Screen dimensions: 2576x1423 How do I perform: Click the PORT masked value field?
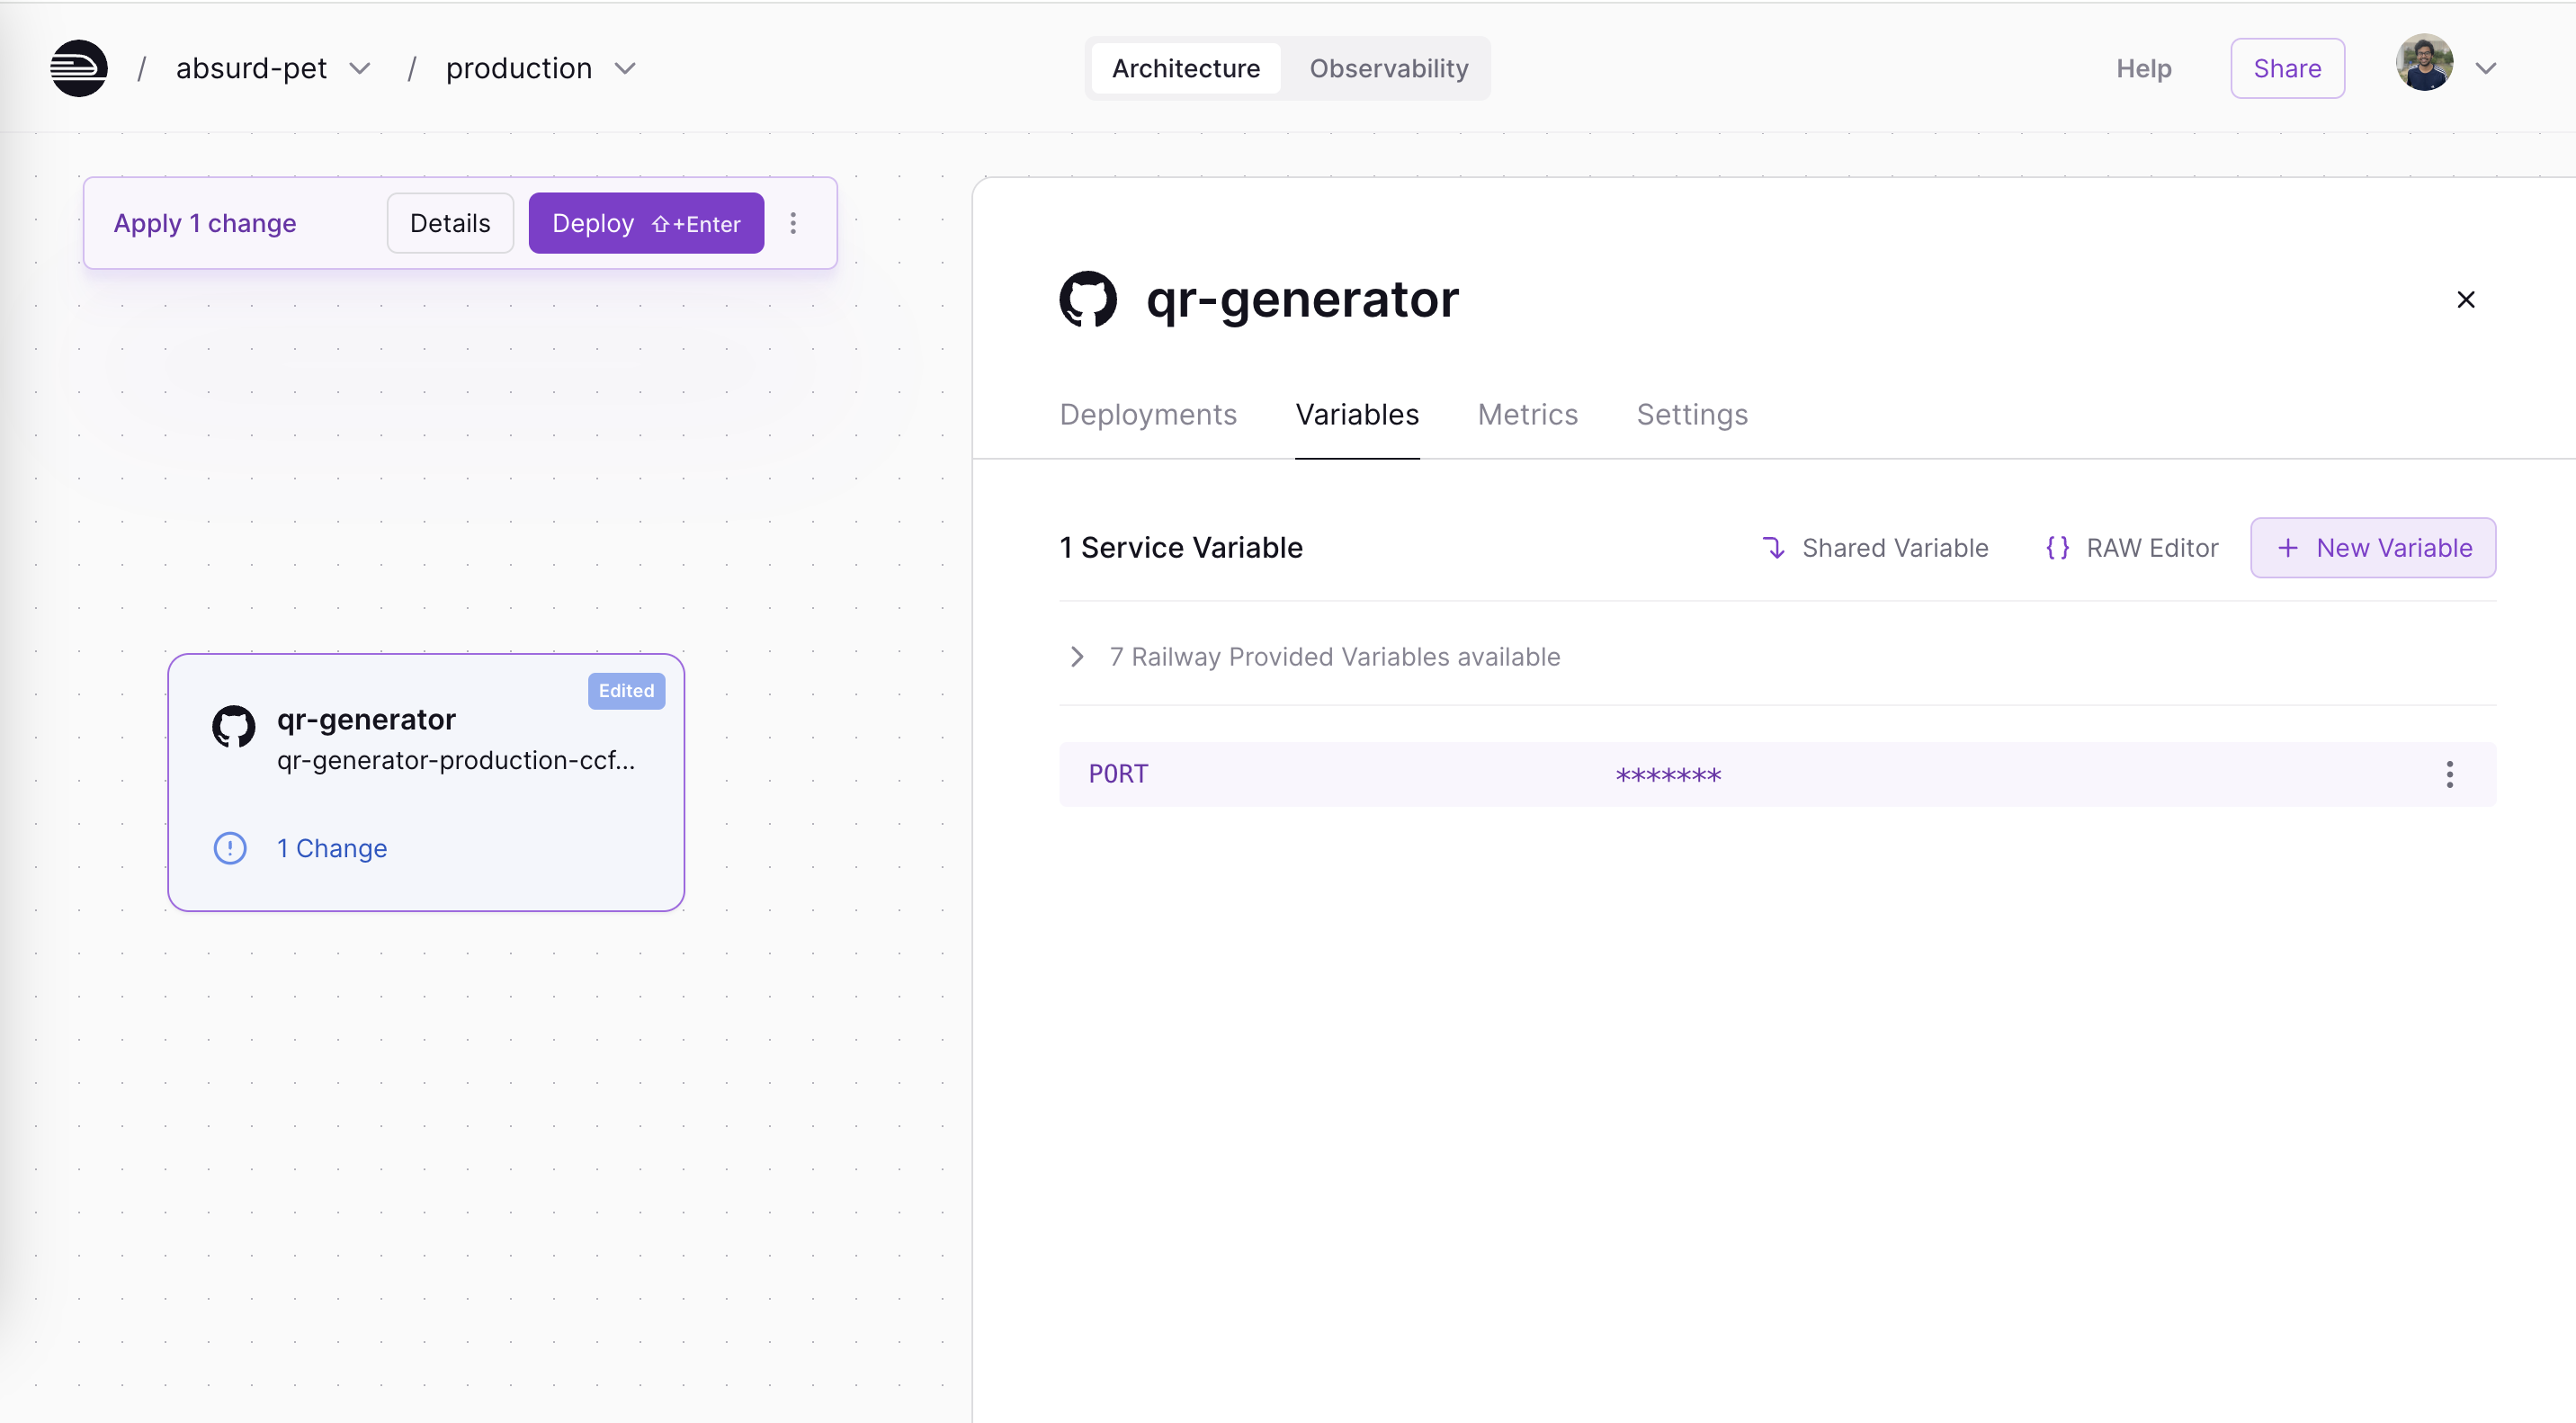(x=1667, y=773)
